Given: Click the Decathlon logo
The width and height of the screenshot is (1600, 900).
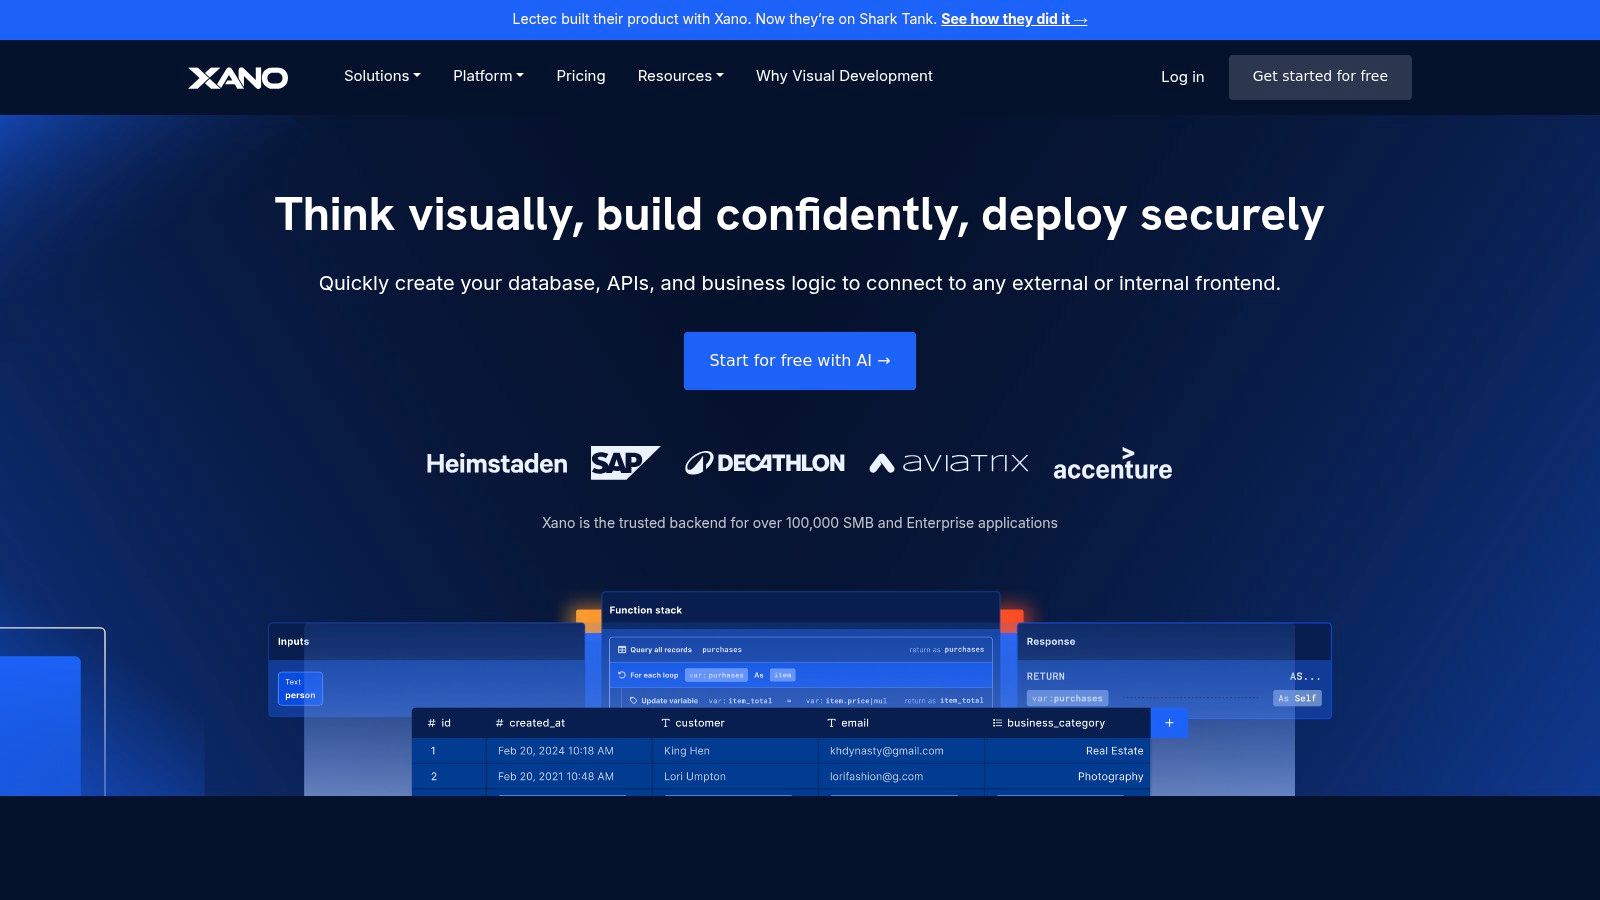Looking at the screenshot, I should point(765,463).
